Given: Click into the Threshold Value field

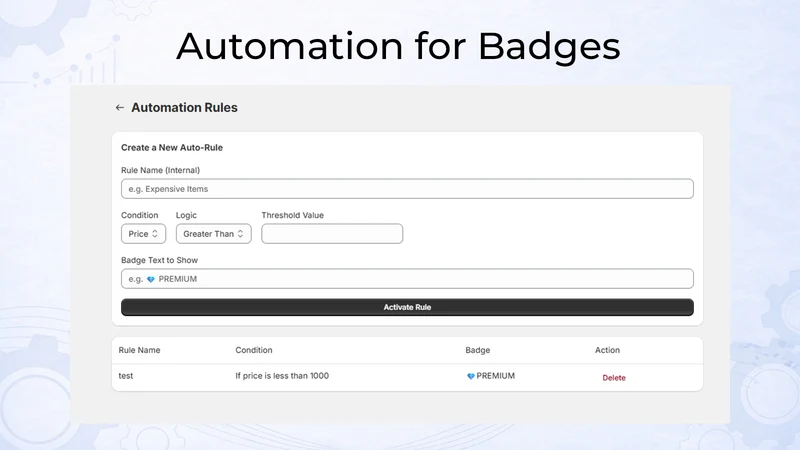Looking at the screenshot, I should [x=332, y=234].
